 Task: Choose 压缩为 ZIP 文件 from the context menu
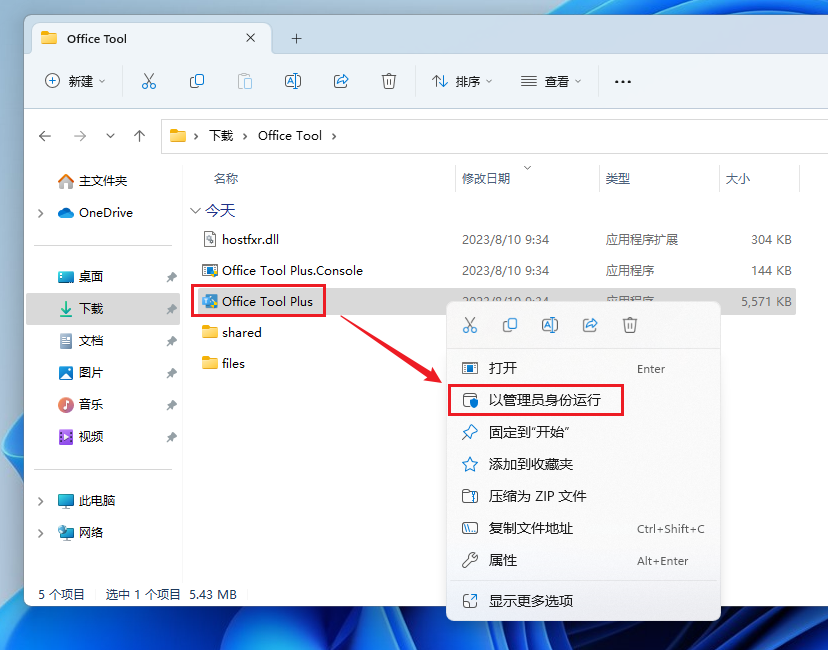(x=584, y=496)
